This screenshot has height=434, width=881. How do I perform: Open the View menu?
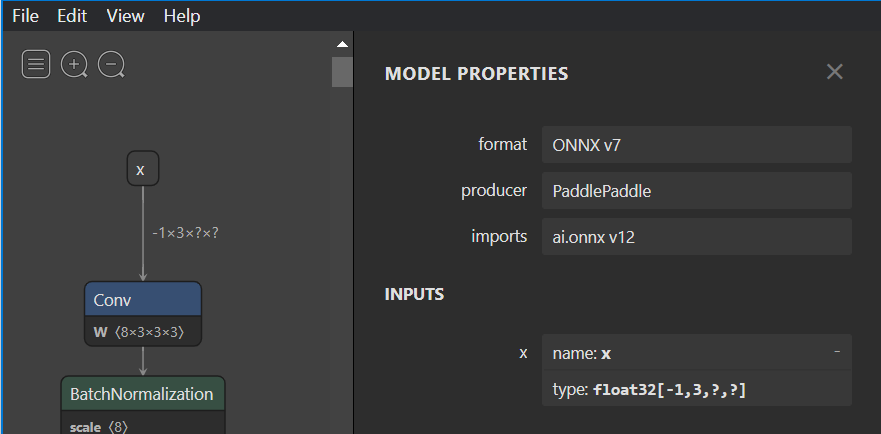pyautogui.click(x=125, y=16)
